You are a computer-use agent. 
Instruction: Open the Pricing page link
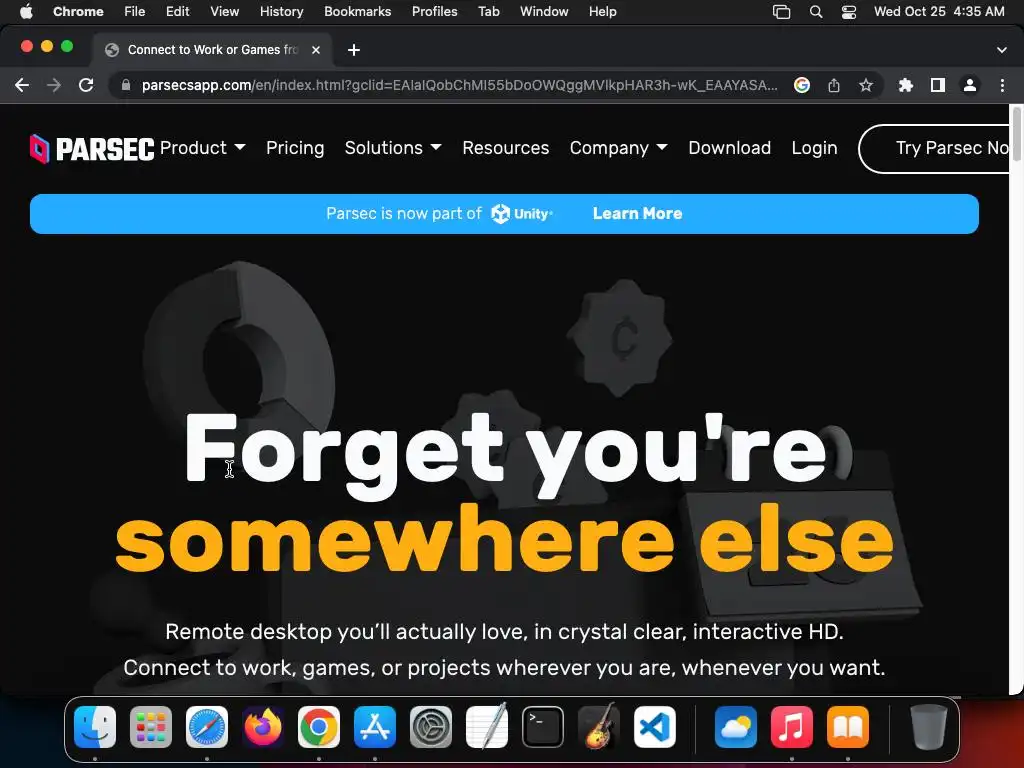295,148
